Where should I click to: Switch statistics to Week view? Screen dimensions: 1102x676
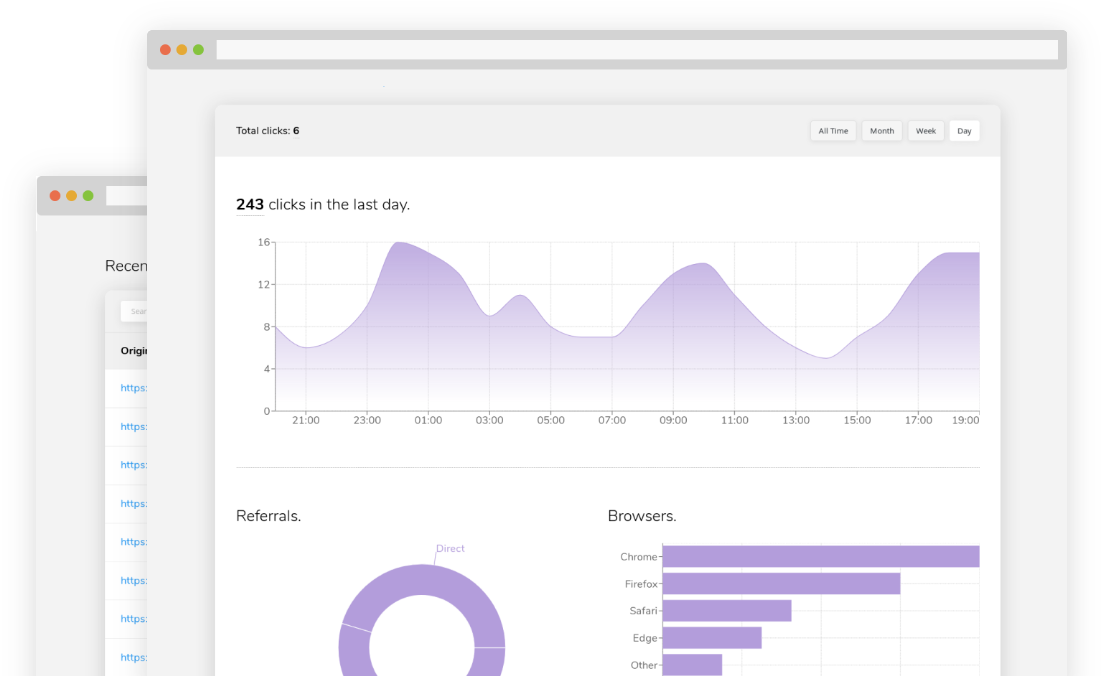926,131
